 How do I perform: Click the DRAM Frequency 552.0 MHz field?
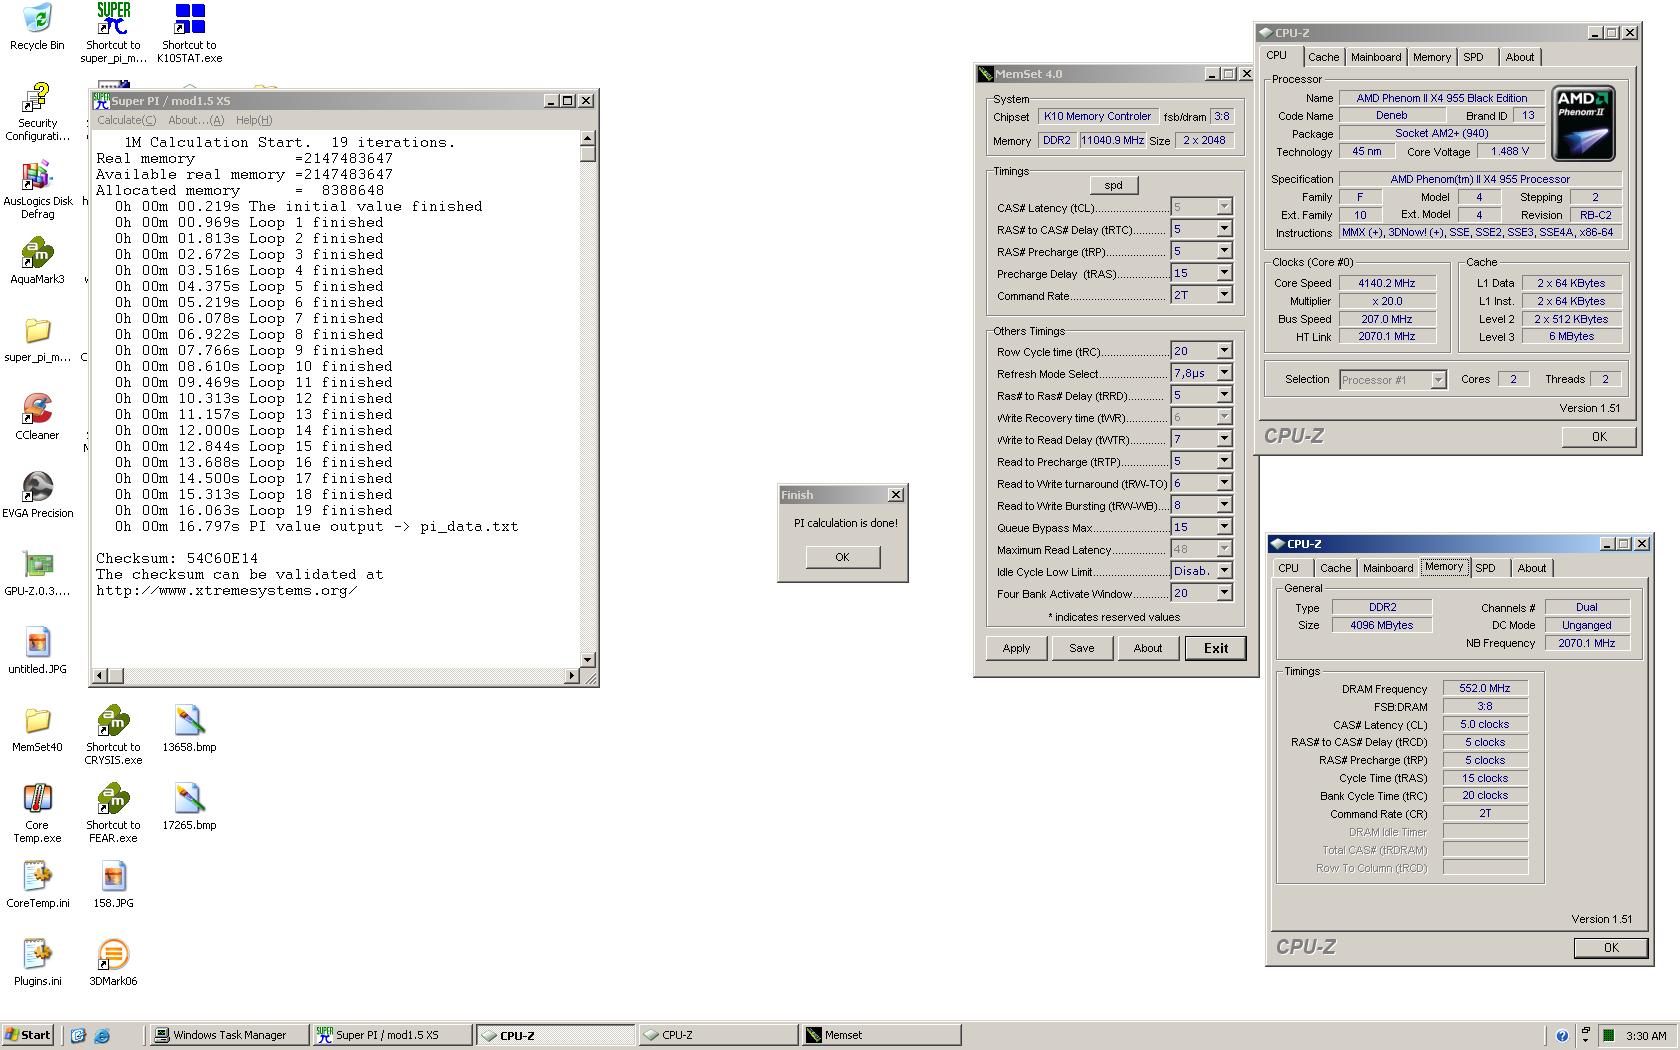click(1485, 688)
